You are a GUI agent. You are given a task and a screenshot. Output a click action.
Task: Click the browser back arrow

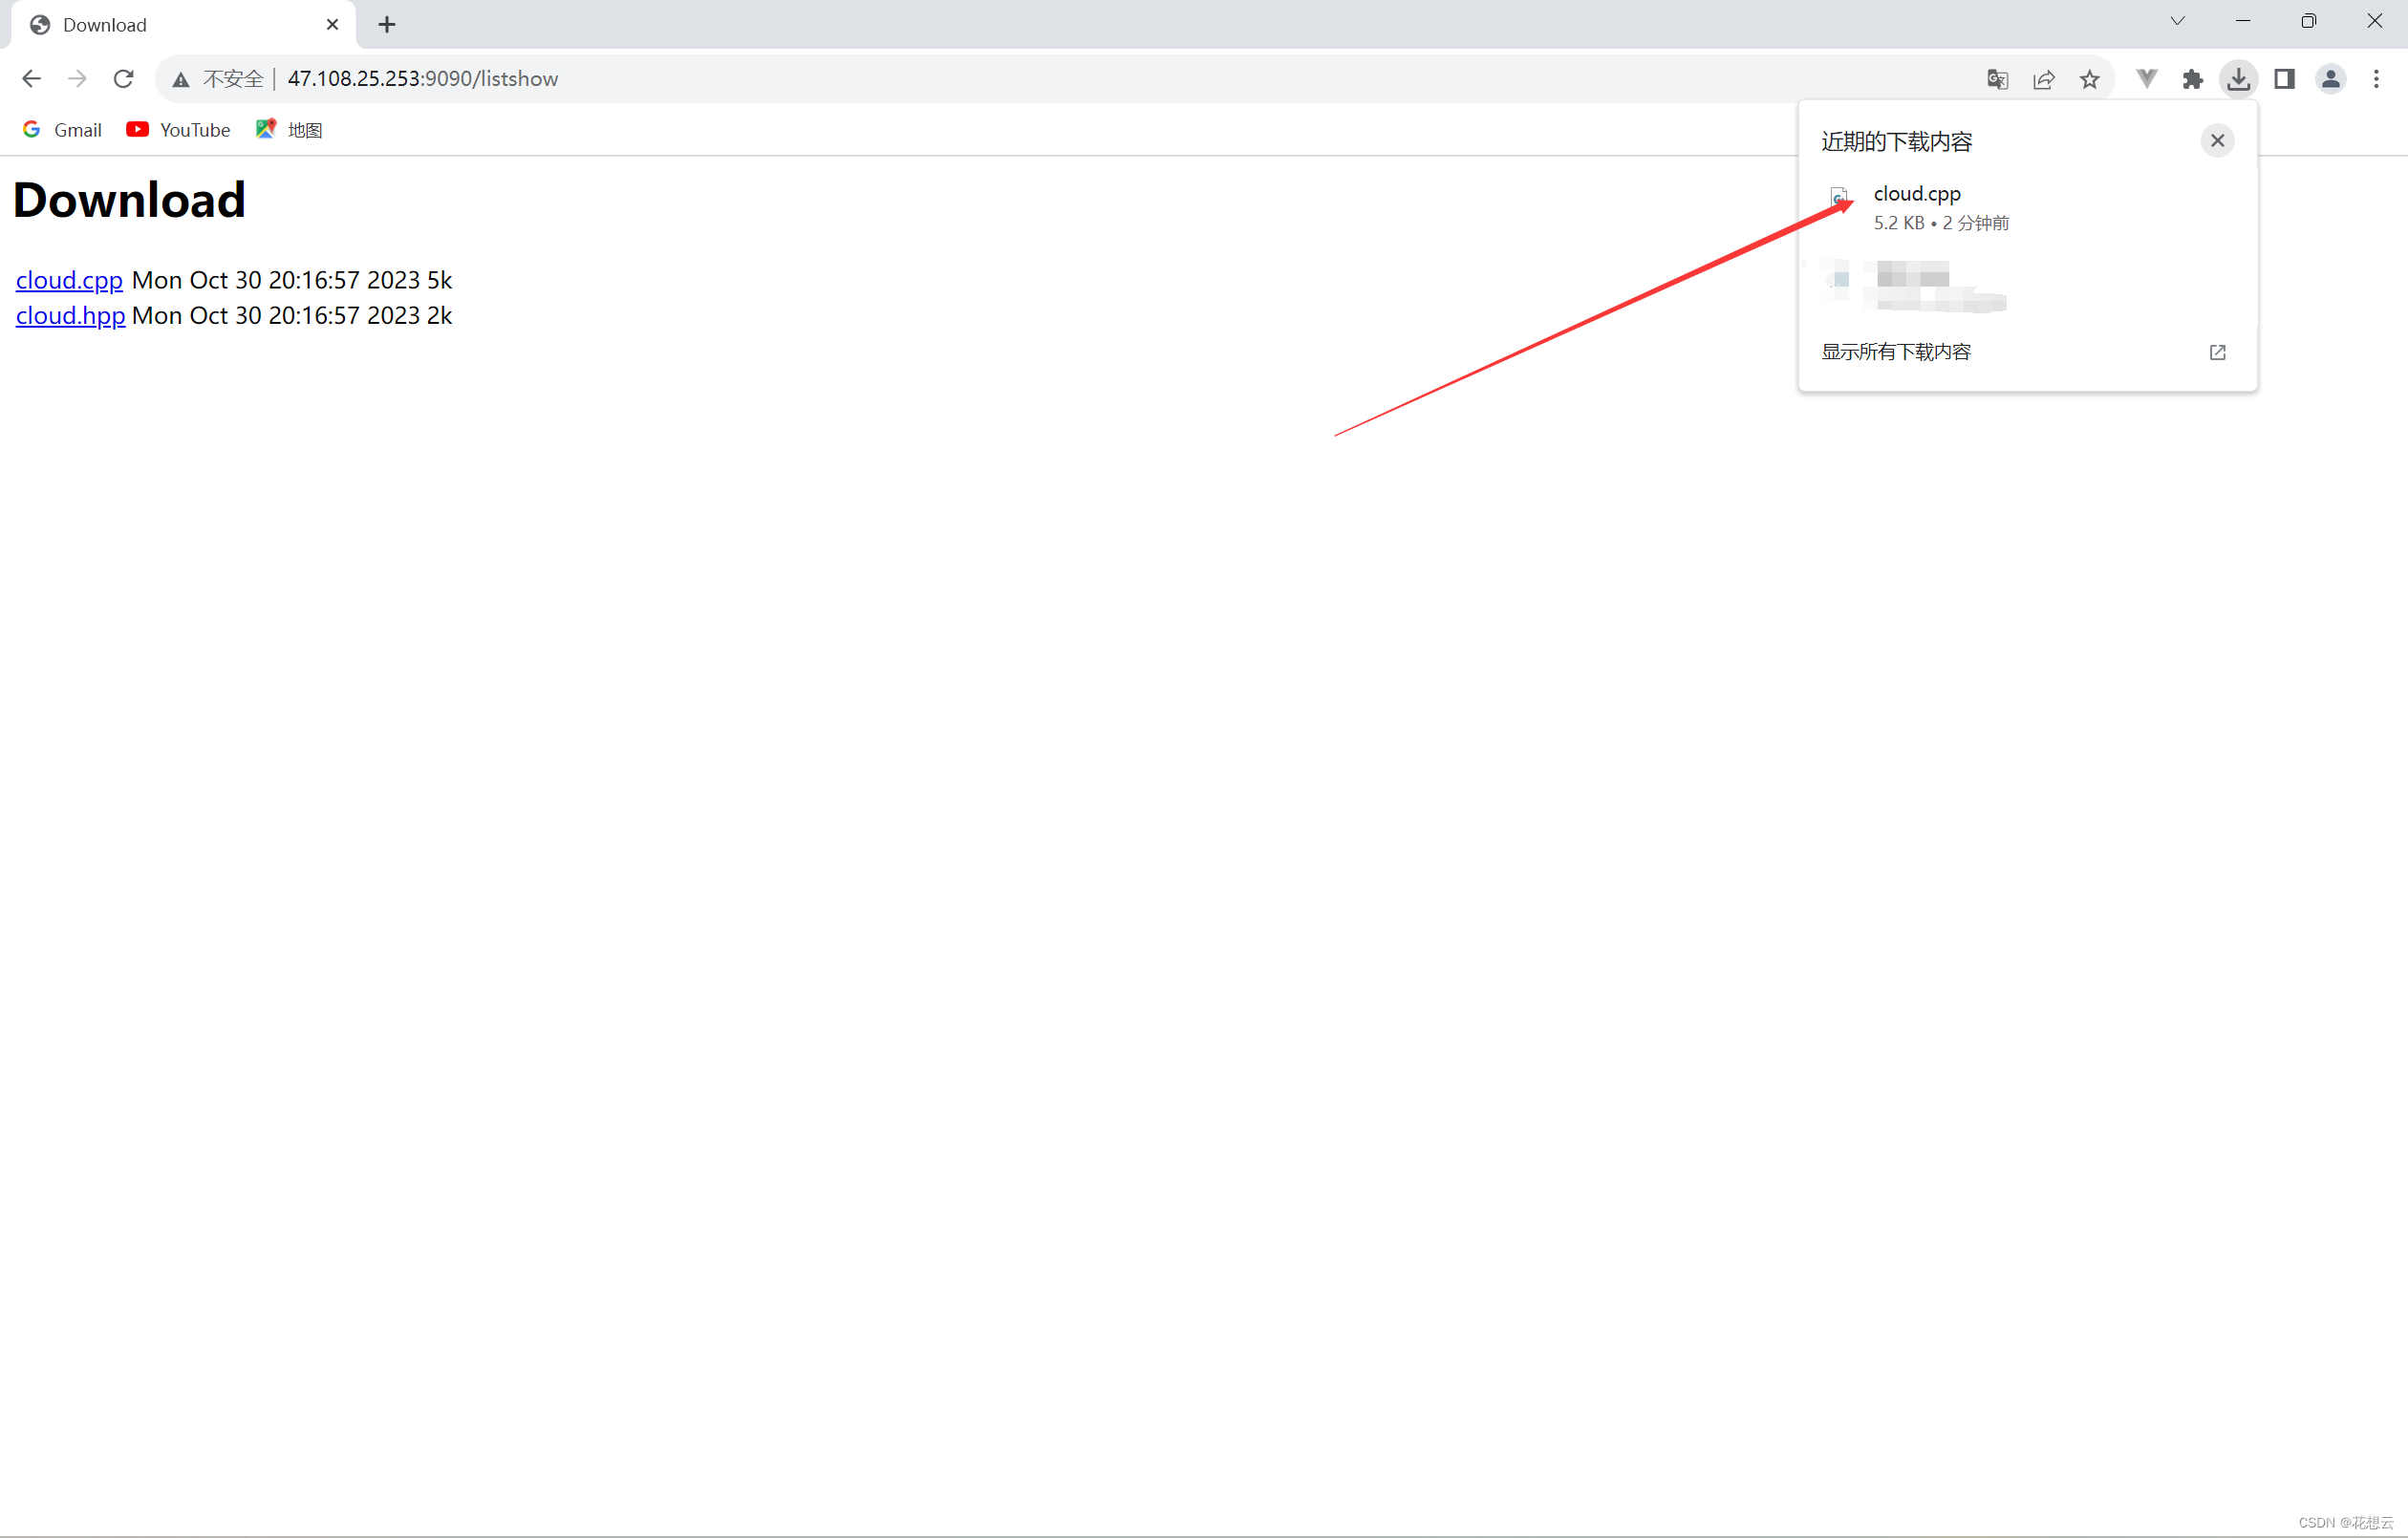coord(31,79)
